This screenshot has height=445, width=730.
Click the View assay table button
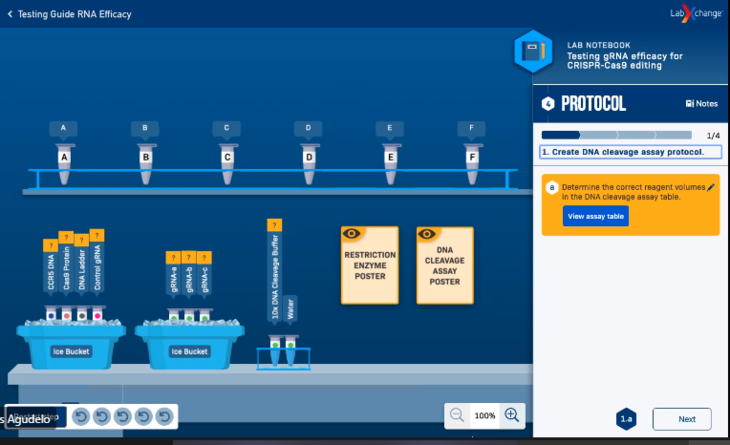pyautogui.click(x=595, y=216)
